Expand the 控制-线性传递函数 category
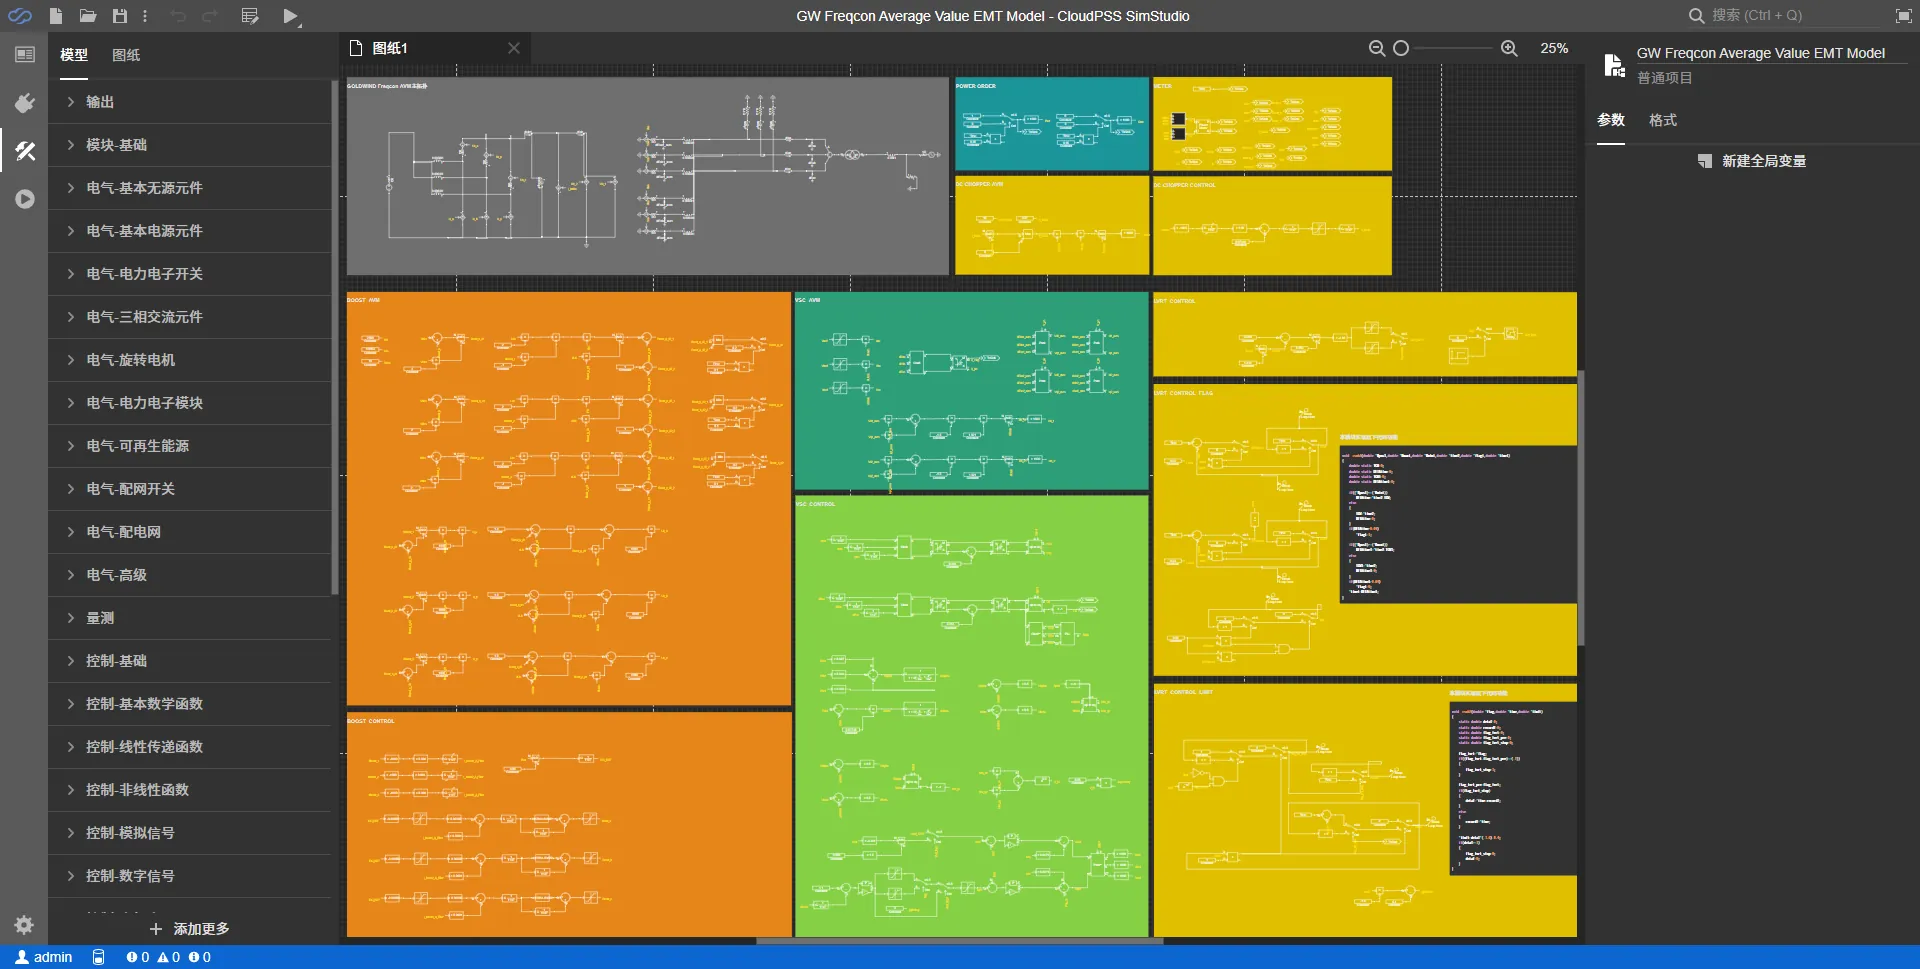This screenshot has height=969, width=1920. (x=190, y=747)
